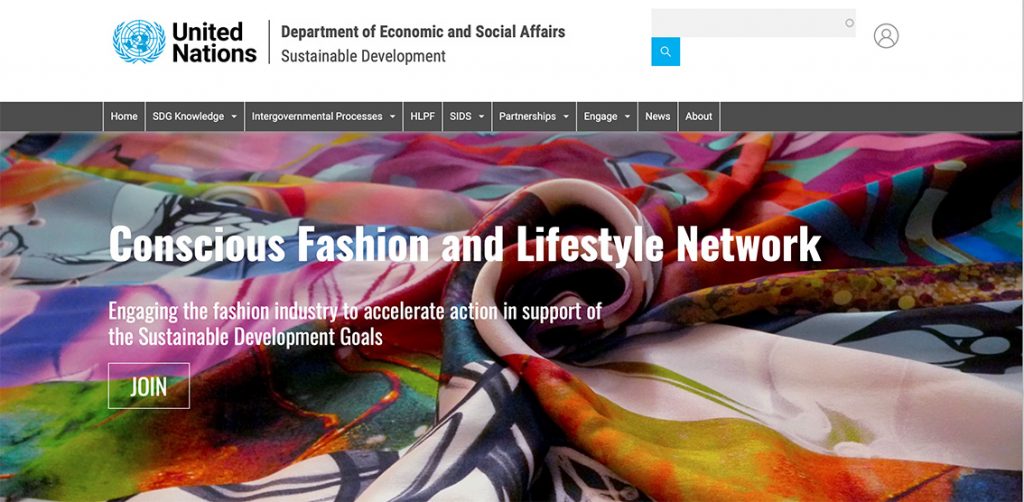Click the blue search magnifier button
1024x502 pixels.
665,52
